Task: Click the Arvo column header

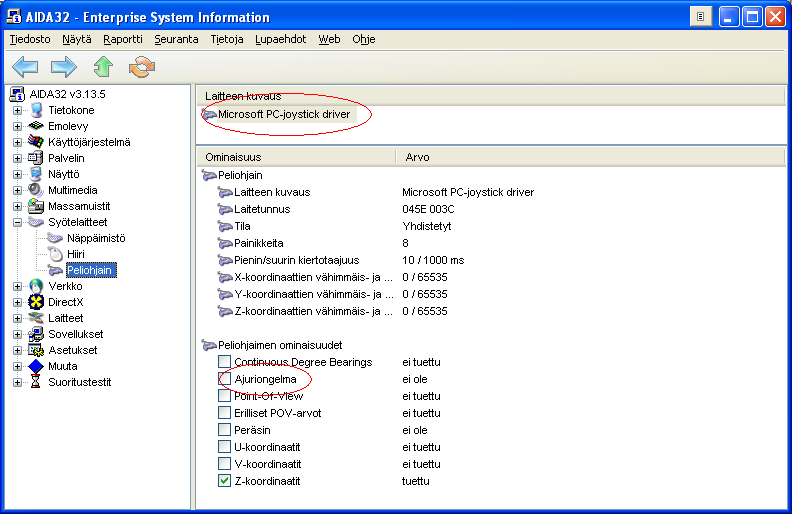Action: point(418,157)
